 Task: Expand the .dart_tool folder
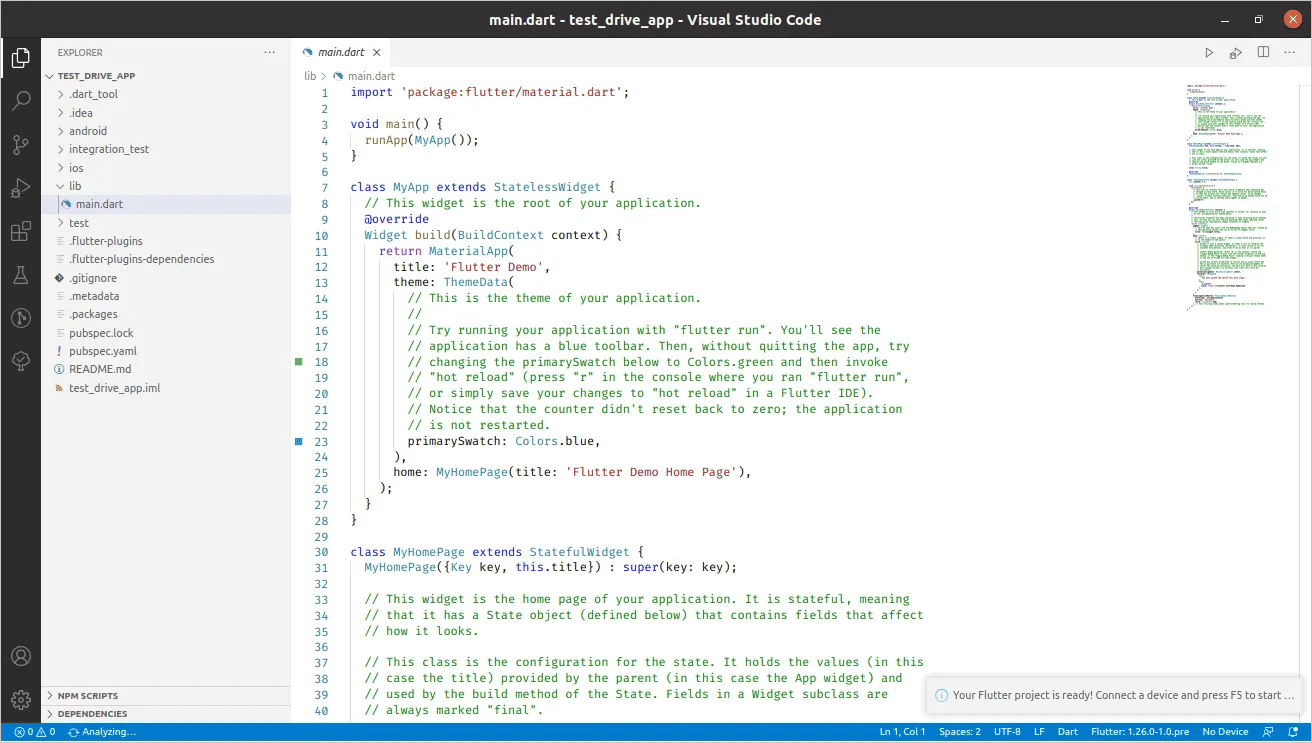(62, 94)
